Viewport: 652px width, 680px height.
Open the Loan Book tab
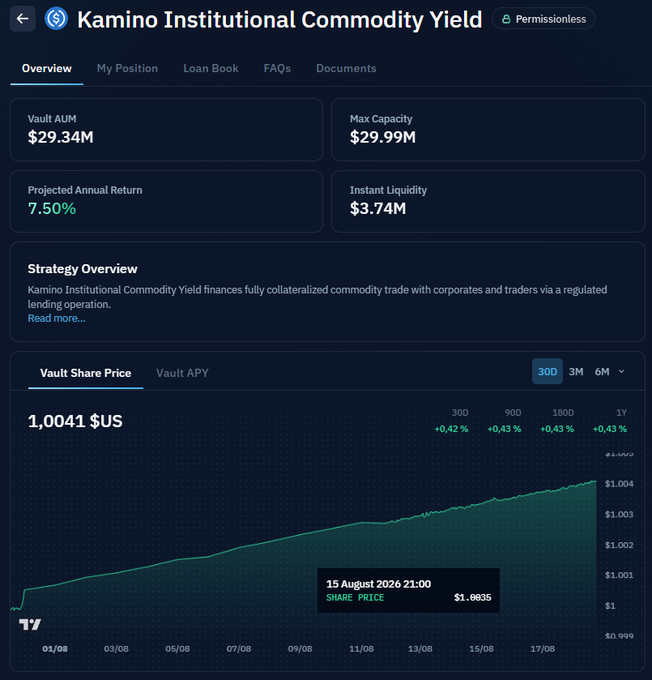pyautogui.click(x=211, y=69)
